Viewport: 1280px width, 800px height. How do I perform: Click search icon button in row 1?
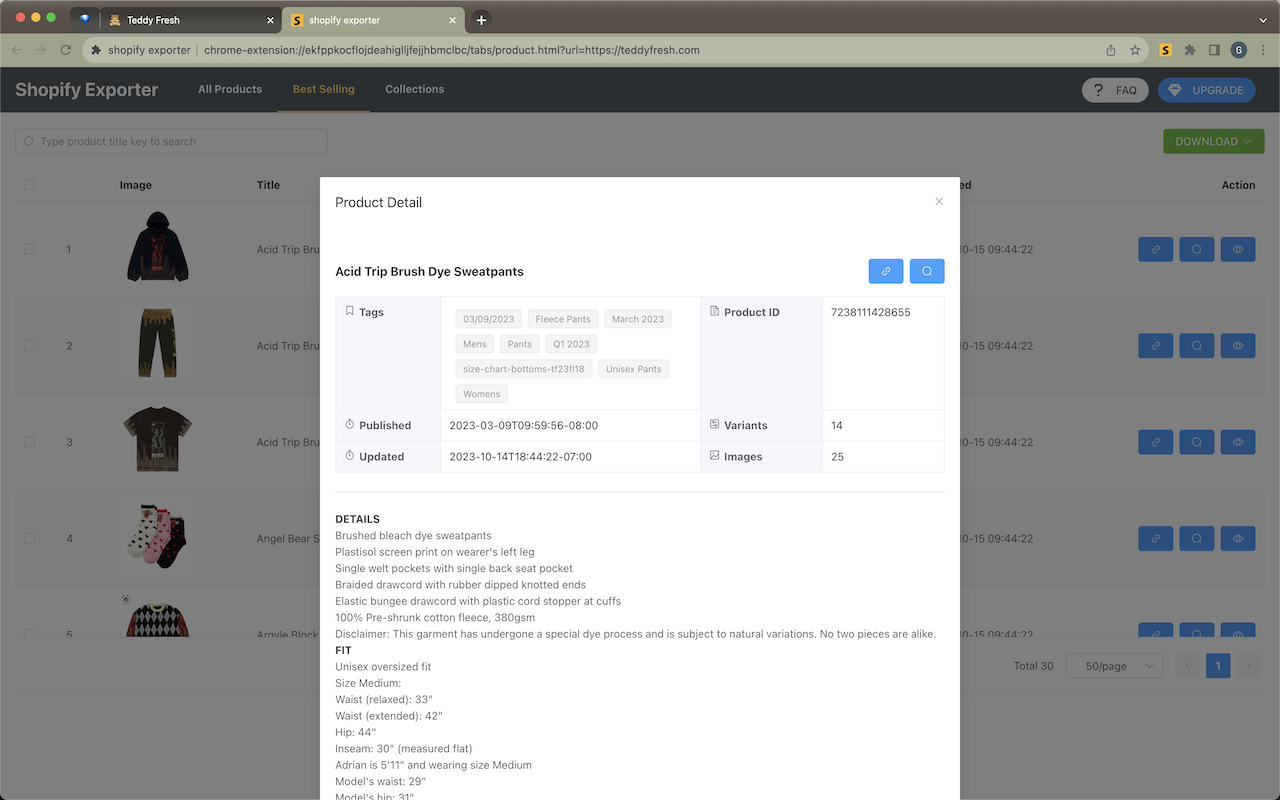[1197, 250]
